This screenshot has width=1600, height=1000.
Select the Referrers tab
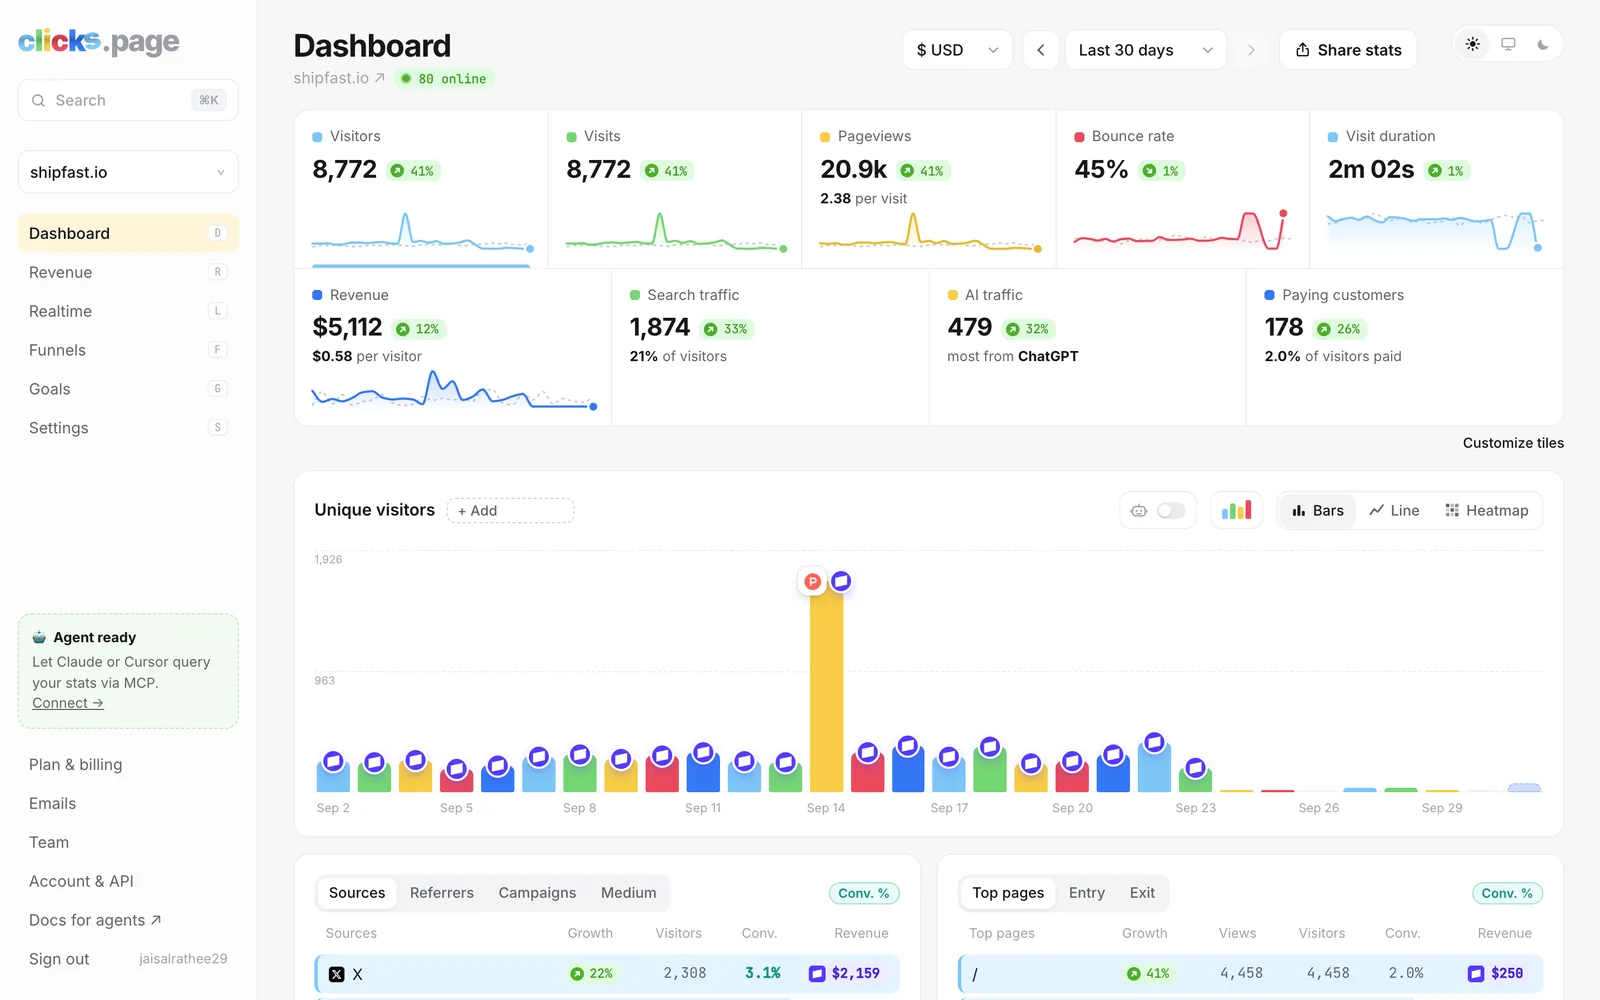click(x=442, y=893)
